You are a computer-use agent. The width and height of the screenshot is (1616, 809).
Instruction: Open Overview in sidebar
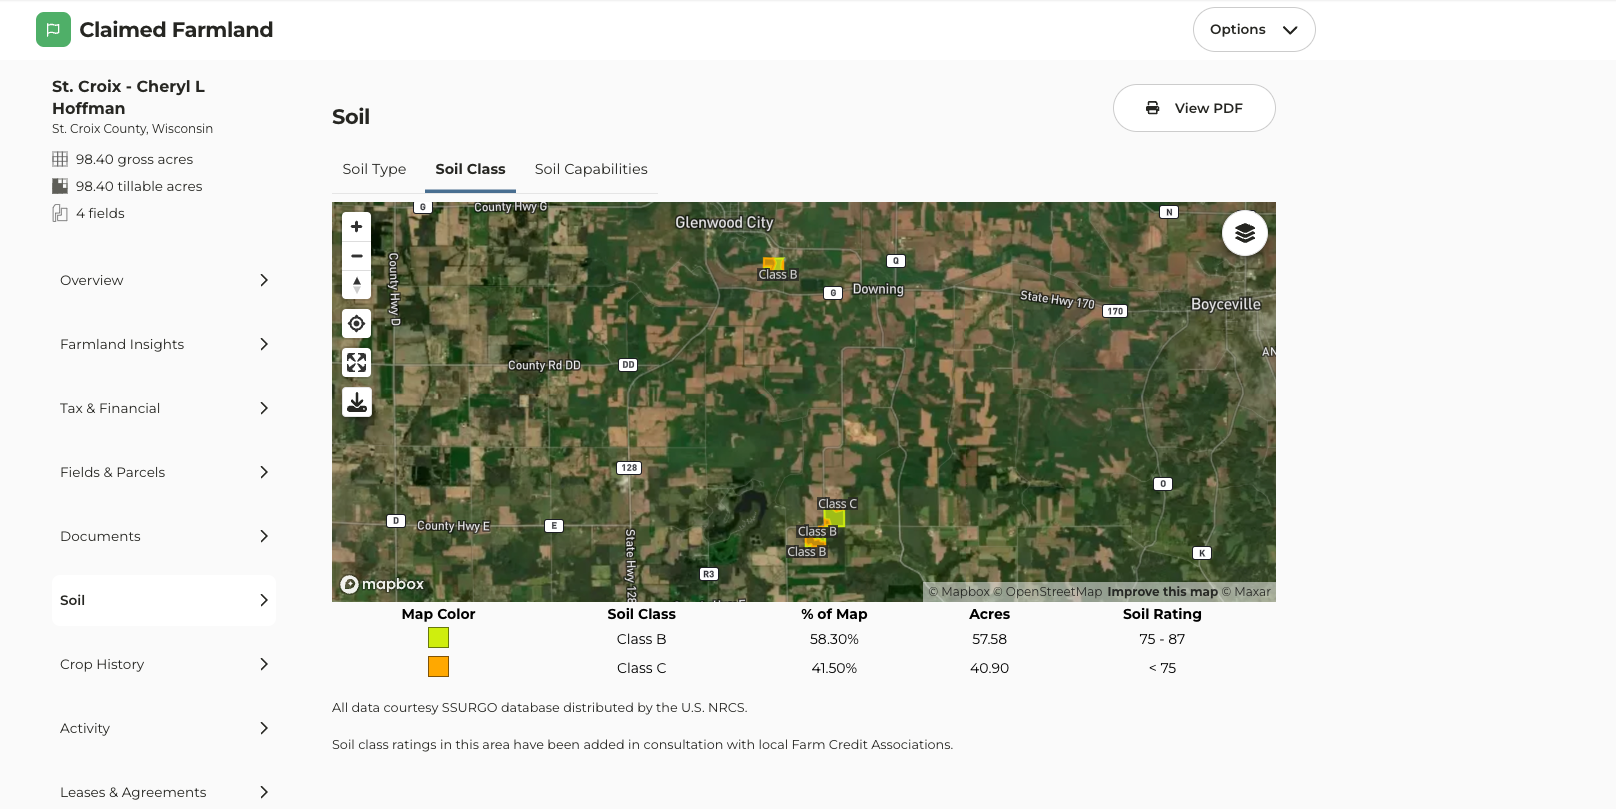[x=164, y=280]
